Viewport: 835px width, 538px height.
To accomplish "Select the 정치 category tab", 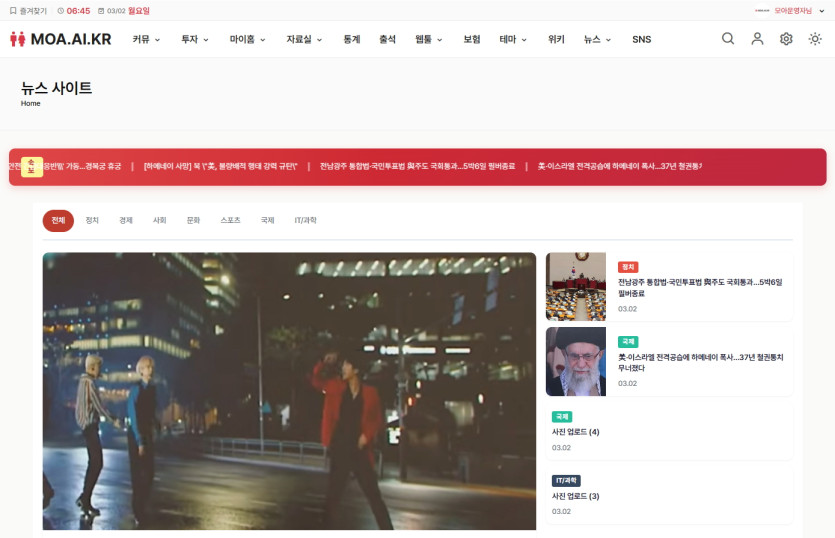I will click(92, 220).
